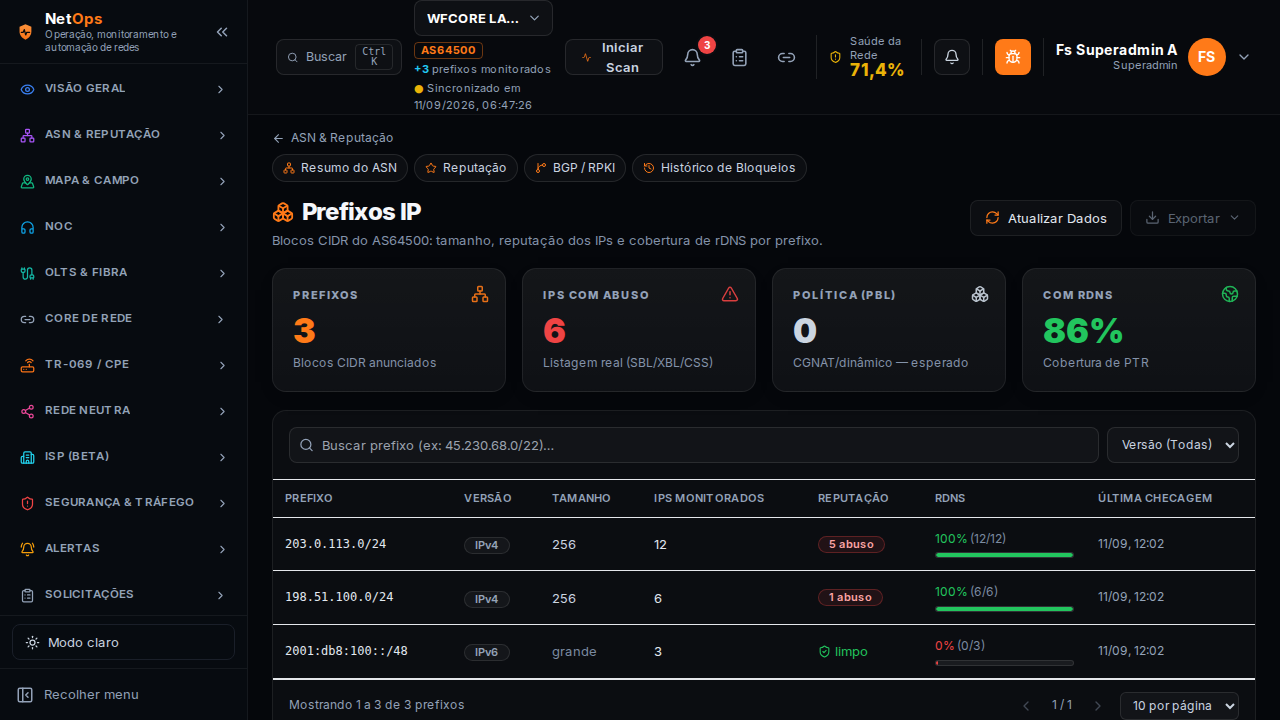Expand the Core de Rede chevron
This screenshot has height=720, width=1280.
pyautogui.click(x=221, y=320)
